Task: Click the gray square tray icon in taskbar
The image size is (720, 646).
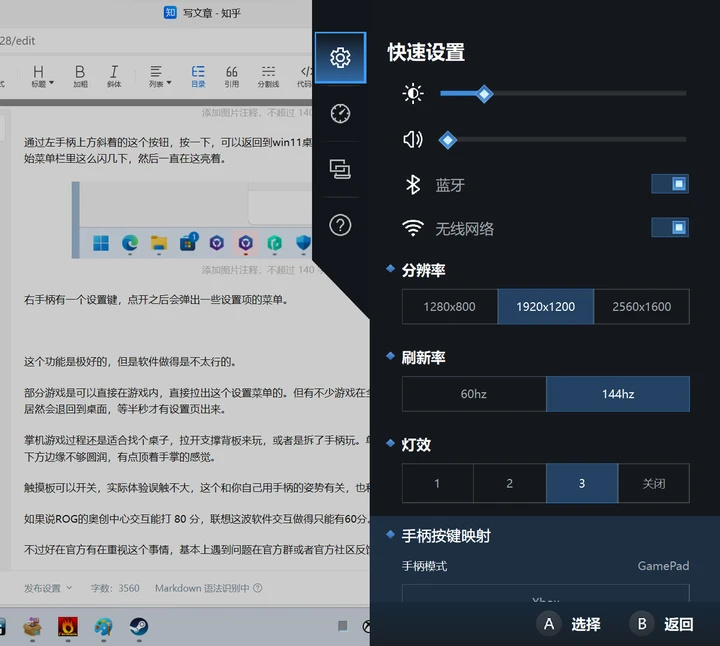Action: coord(343,626)
